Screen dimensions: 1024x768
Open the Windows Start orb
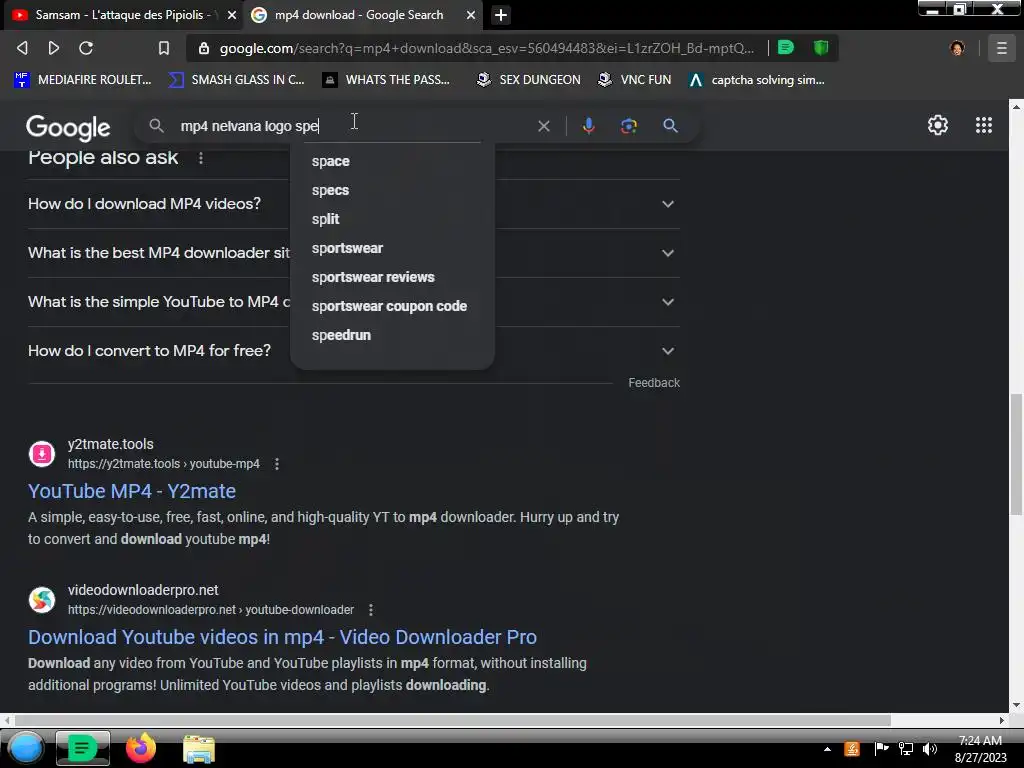(26, 748)
